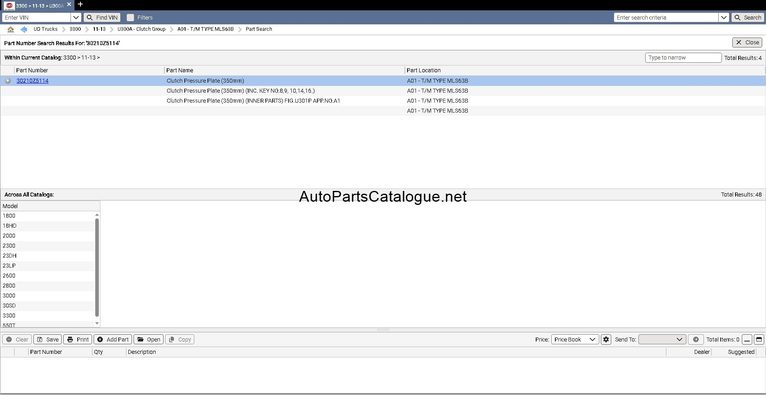Select the 'Clutch Pressure Plate (350mm)' first row
Viewport: 766px width, 395px height.
point(383,81)
